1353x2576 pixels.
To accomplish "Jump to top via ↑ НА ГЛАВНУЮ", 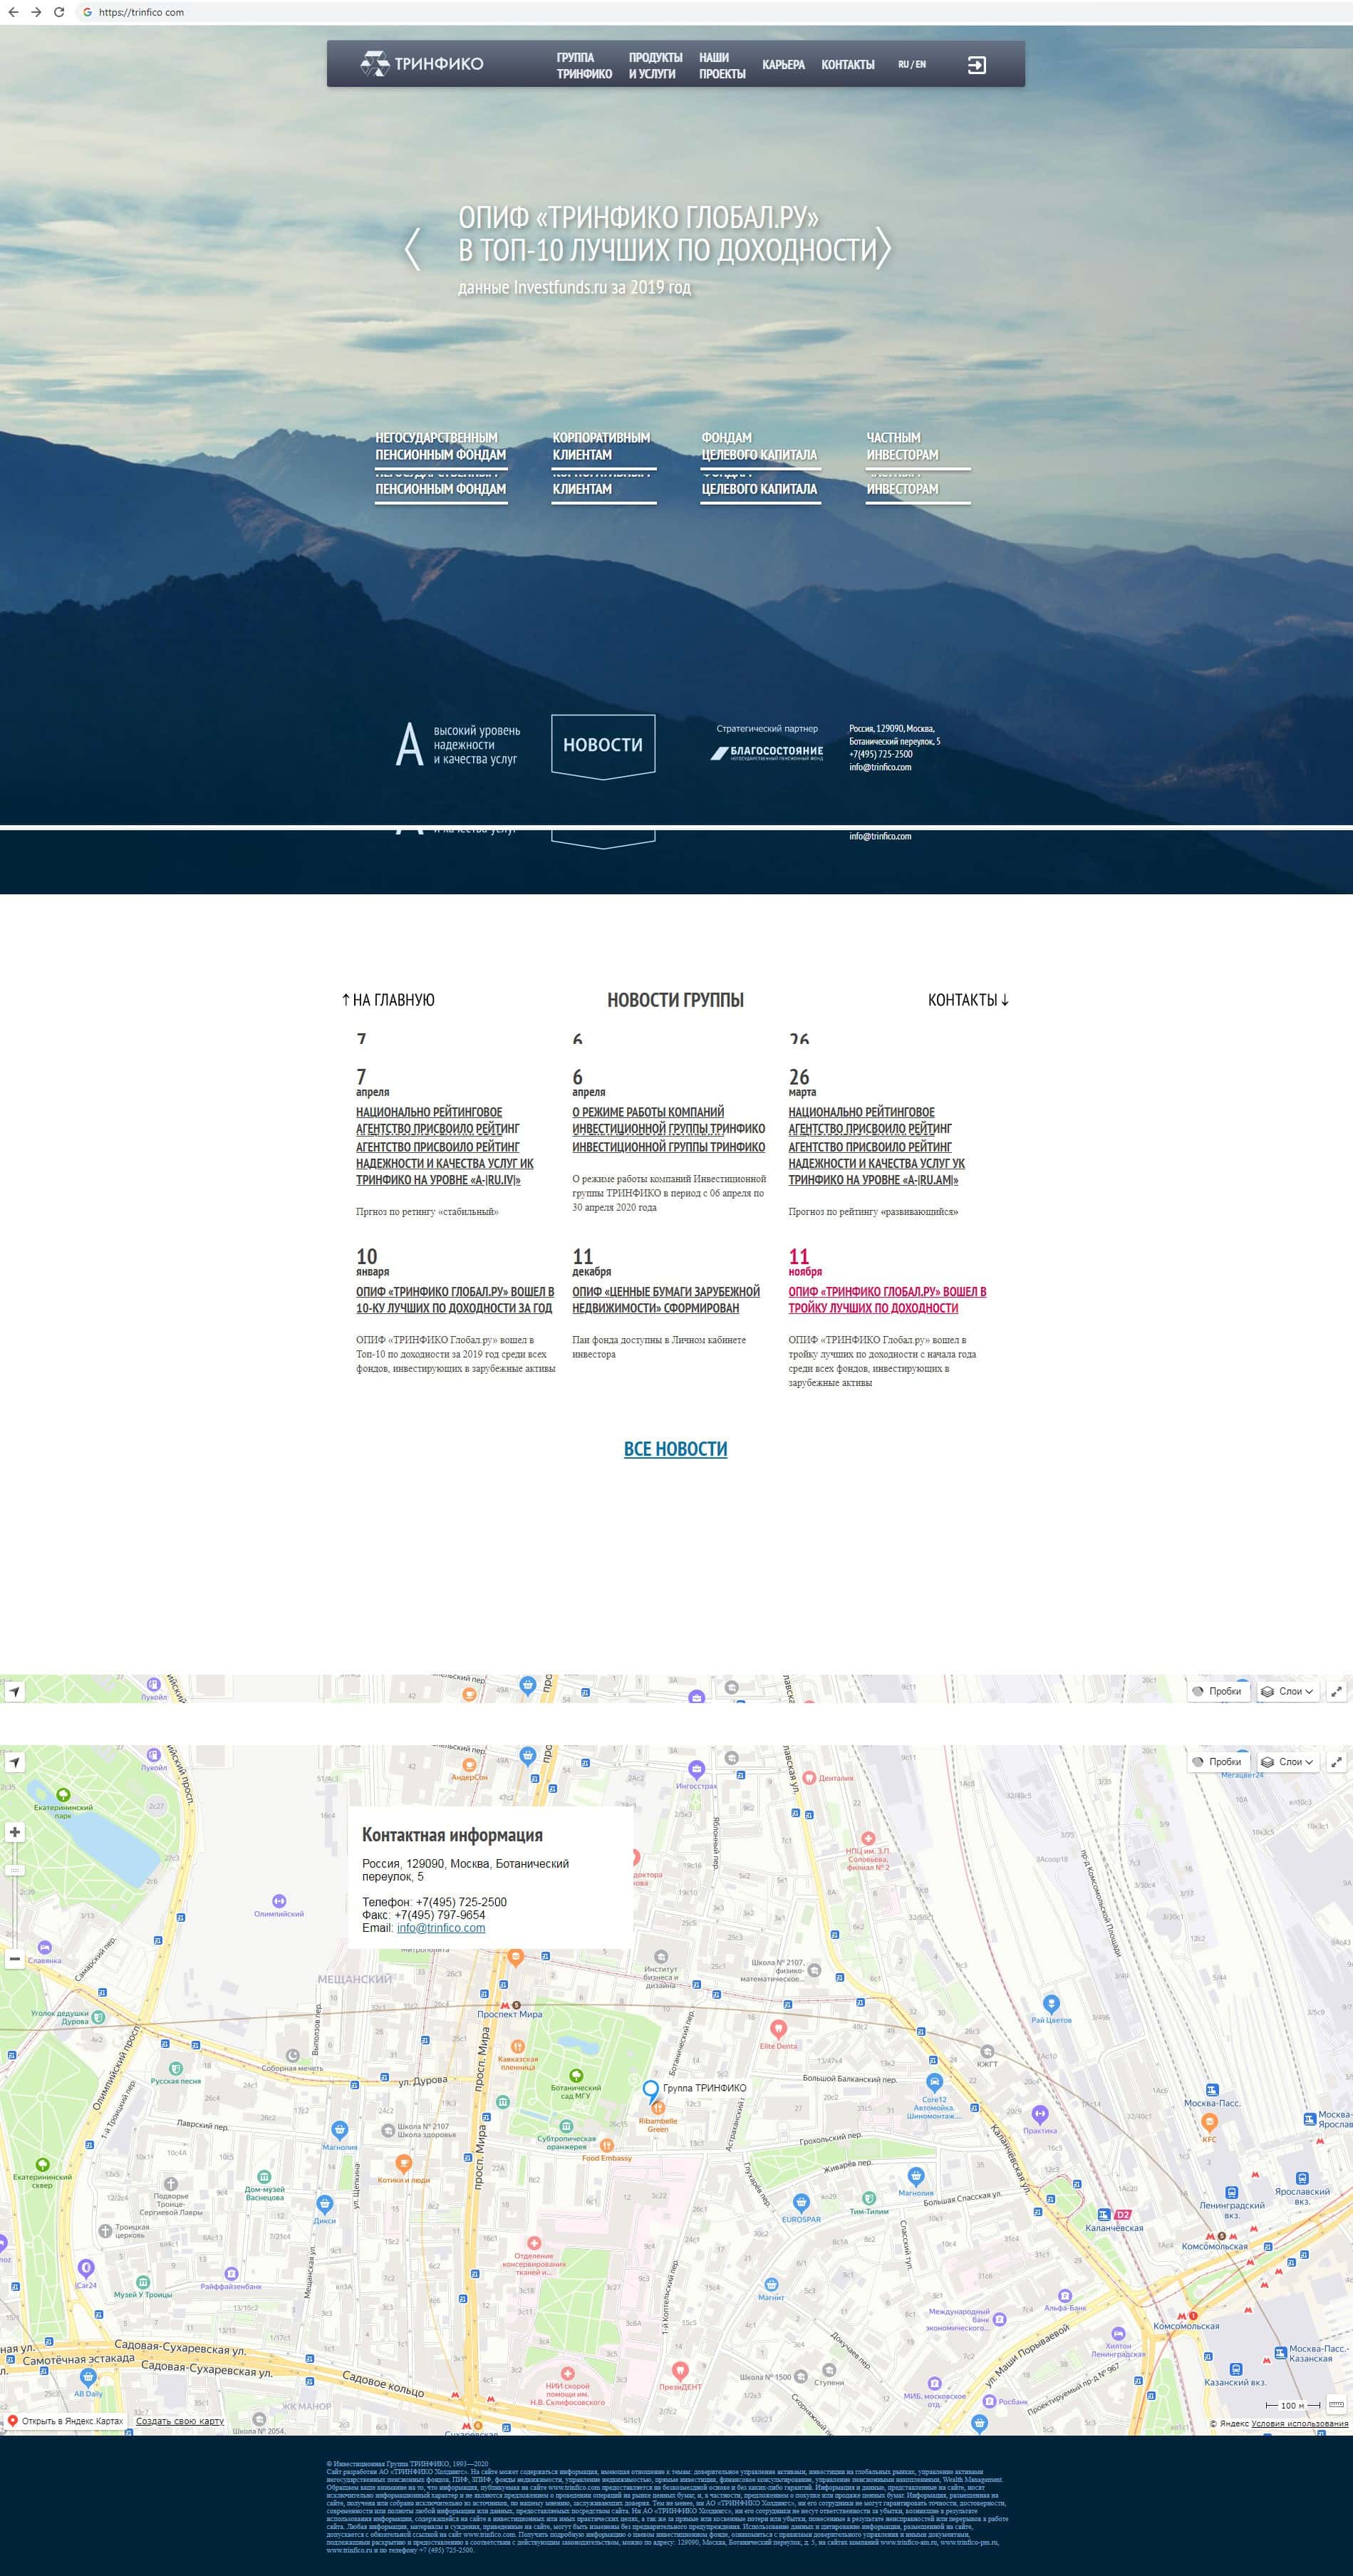I will click(x=388, y=1000).
